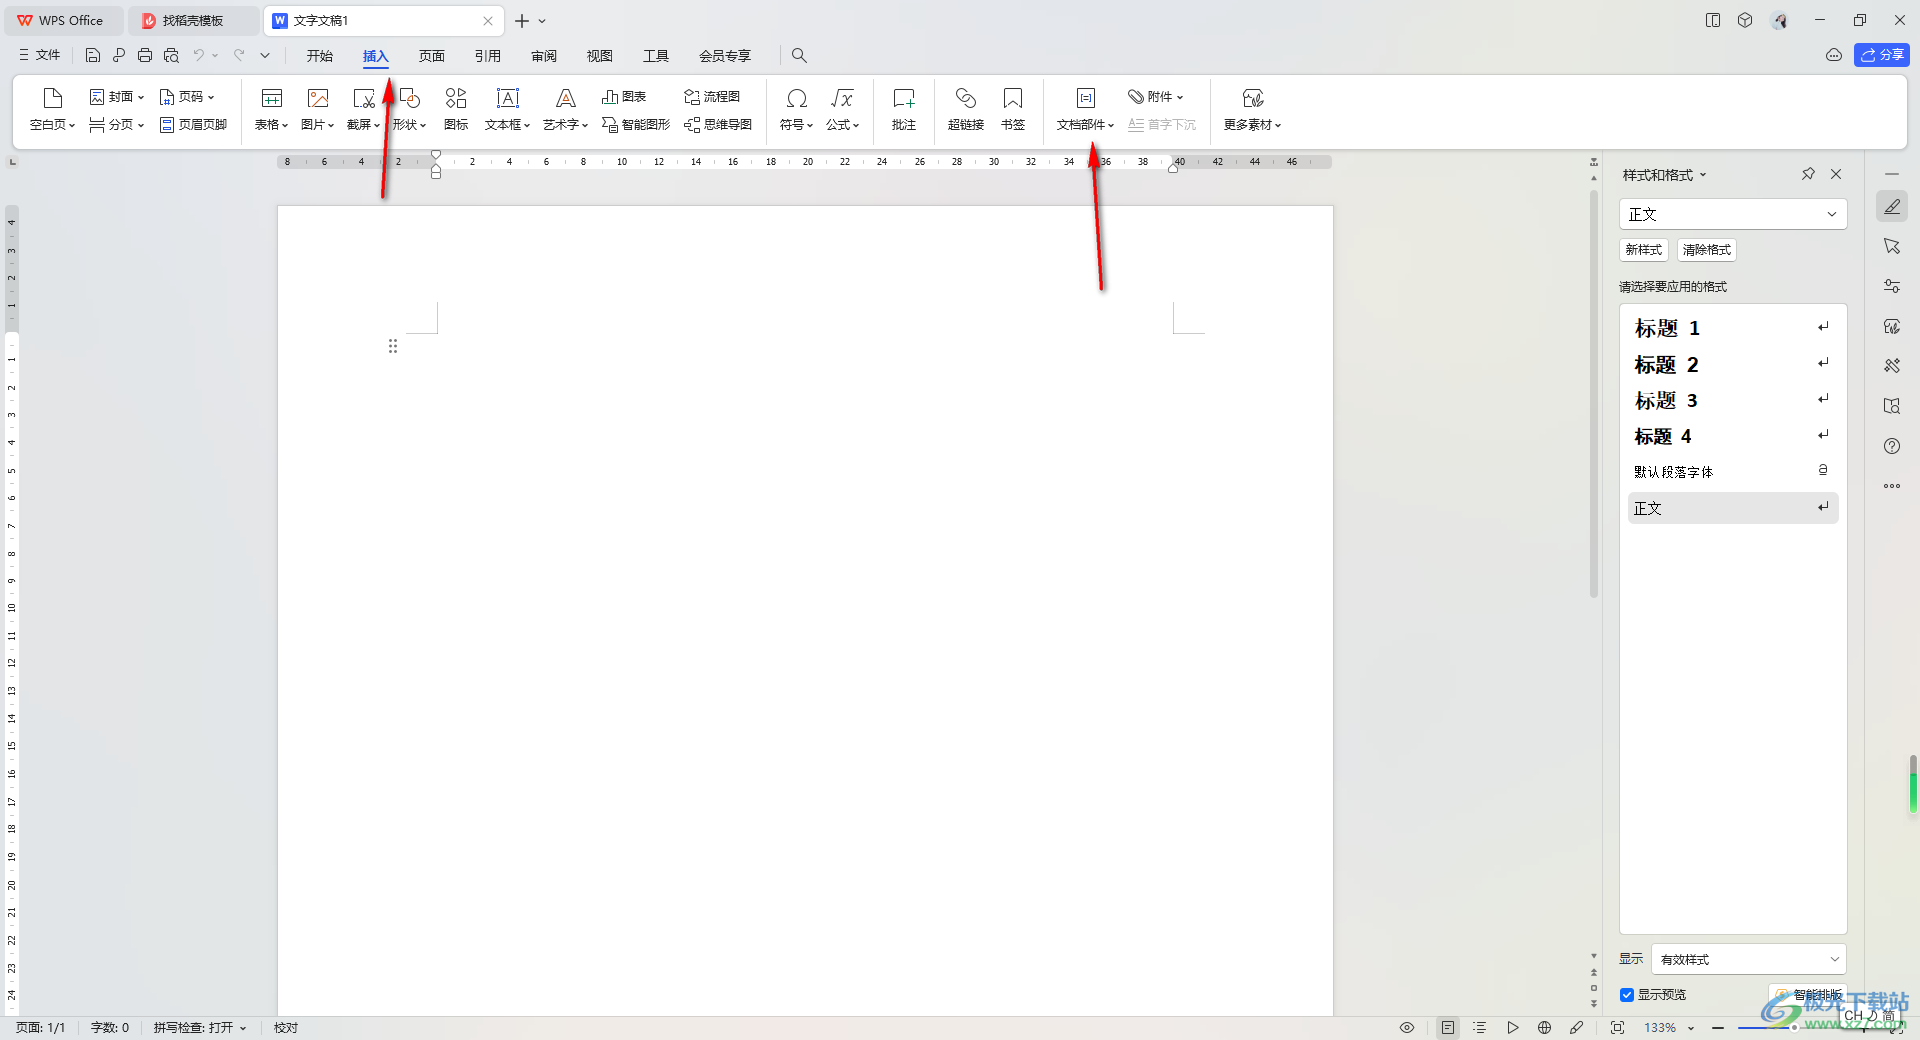Toggle spell check status (拼写检查: 打开)
Screen dimensions: 1920x1040
pos(200,1028)
